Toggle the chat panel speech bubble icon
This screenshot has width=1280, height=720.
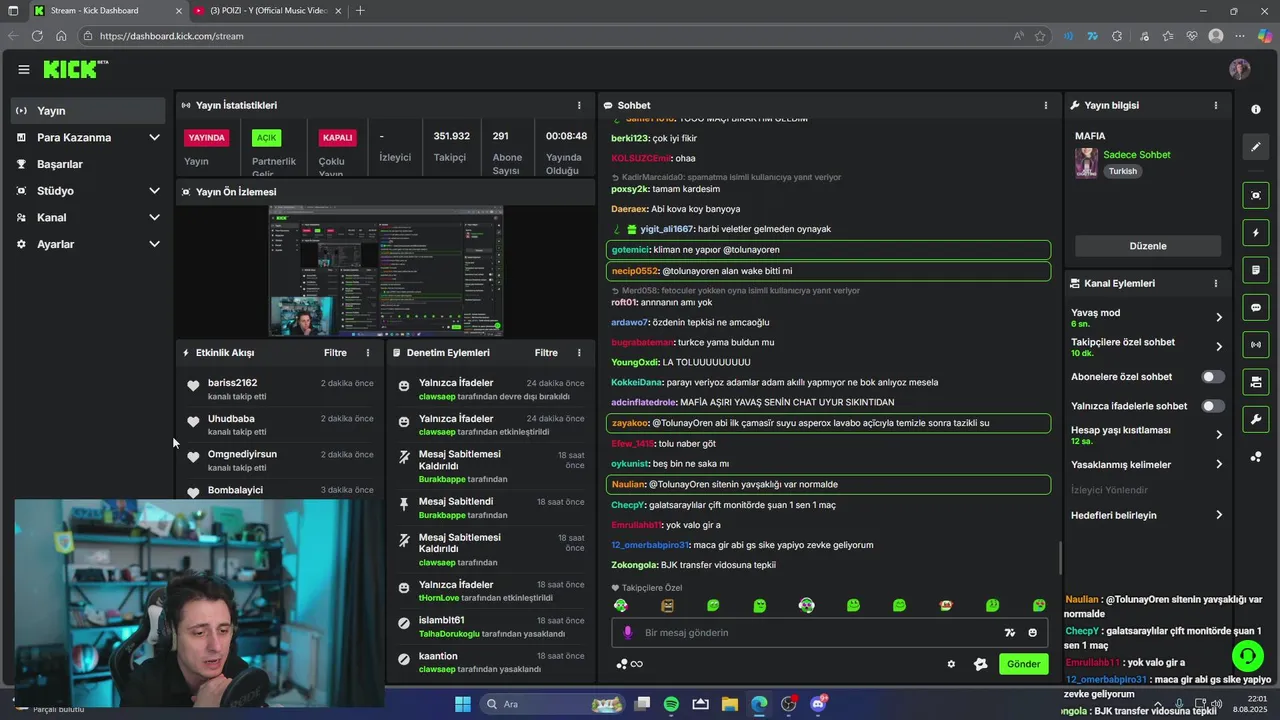click(x=1256, y=307)
